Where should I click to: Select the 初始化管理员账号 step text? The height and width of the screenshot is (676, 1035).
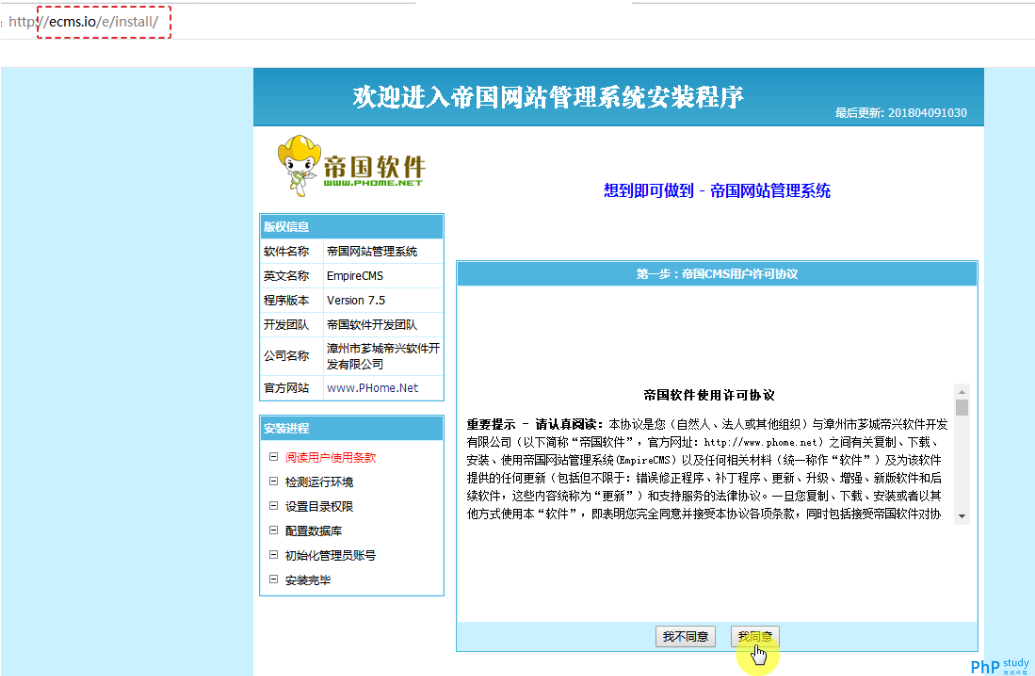pos(330,555)
